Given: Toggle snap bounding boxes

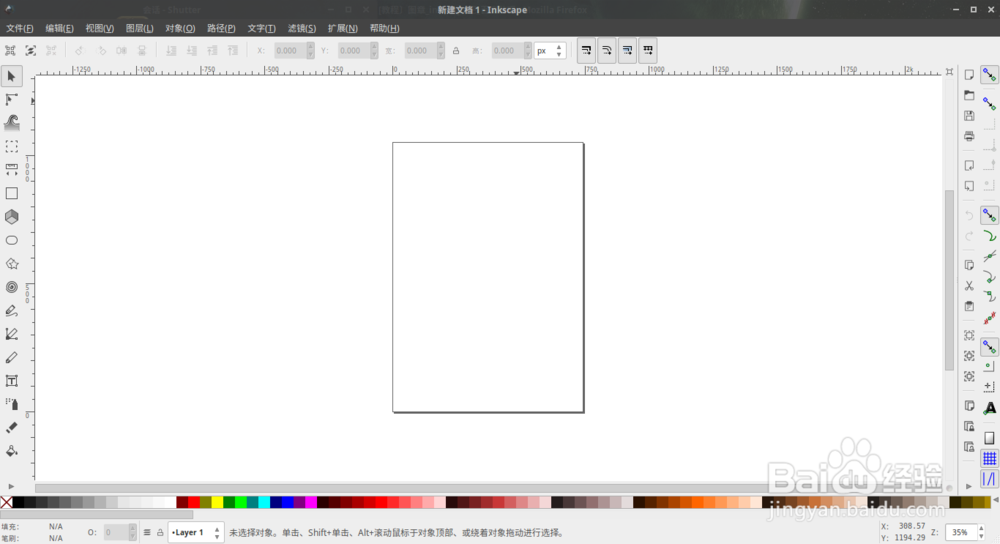Looking at the screenshot, I should coord(989,103).
